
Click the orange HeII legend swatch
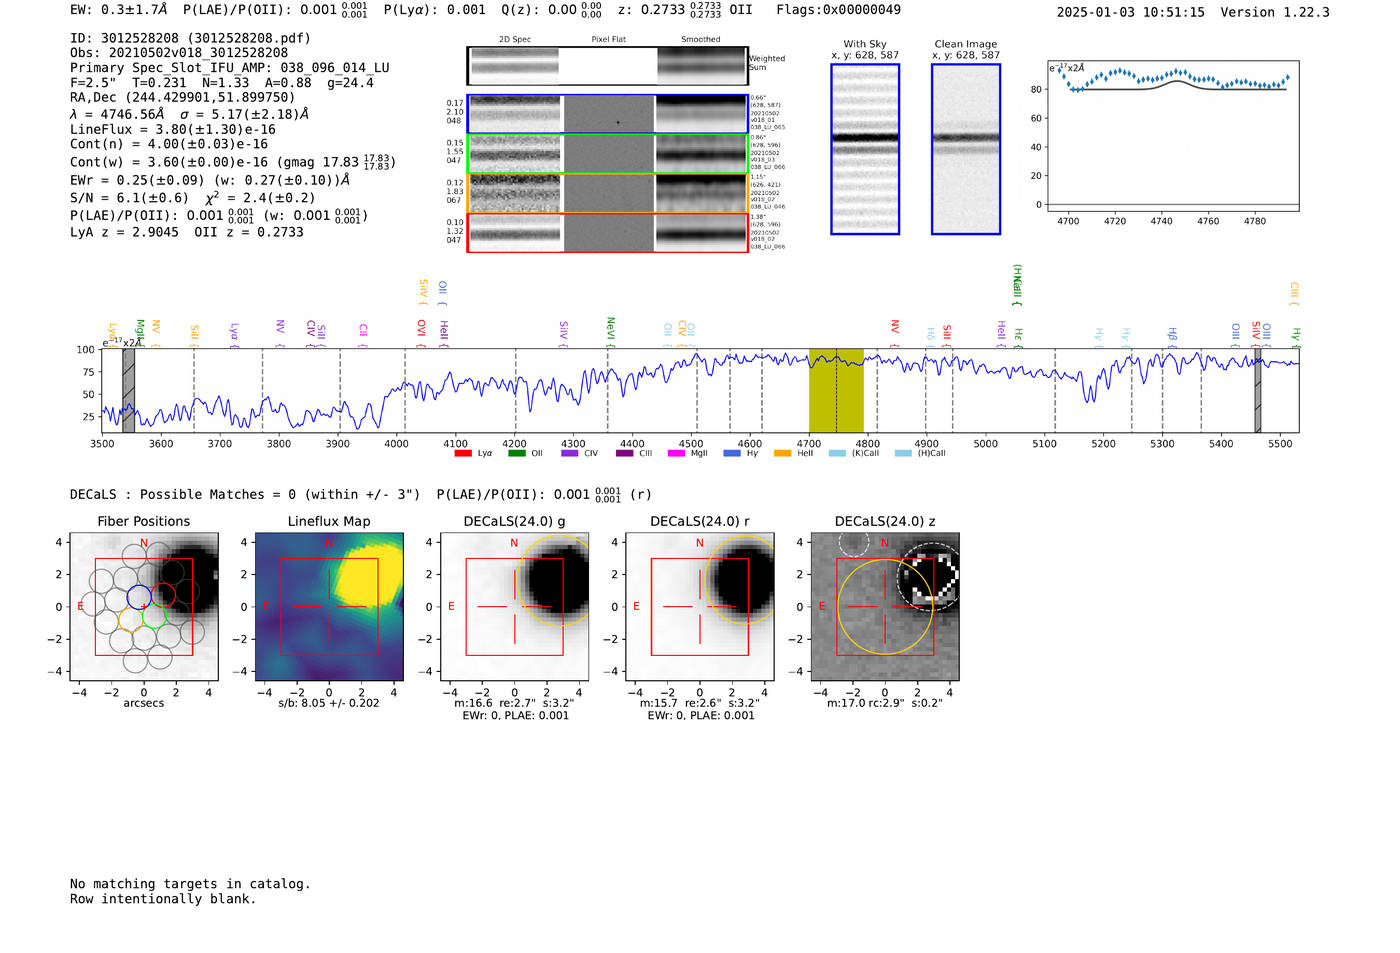782,453
